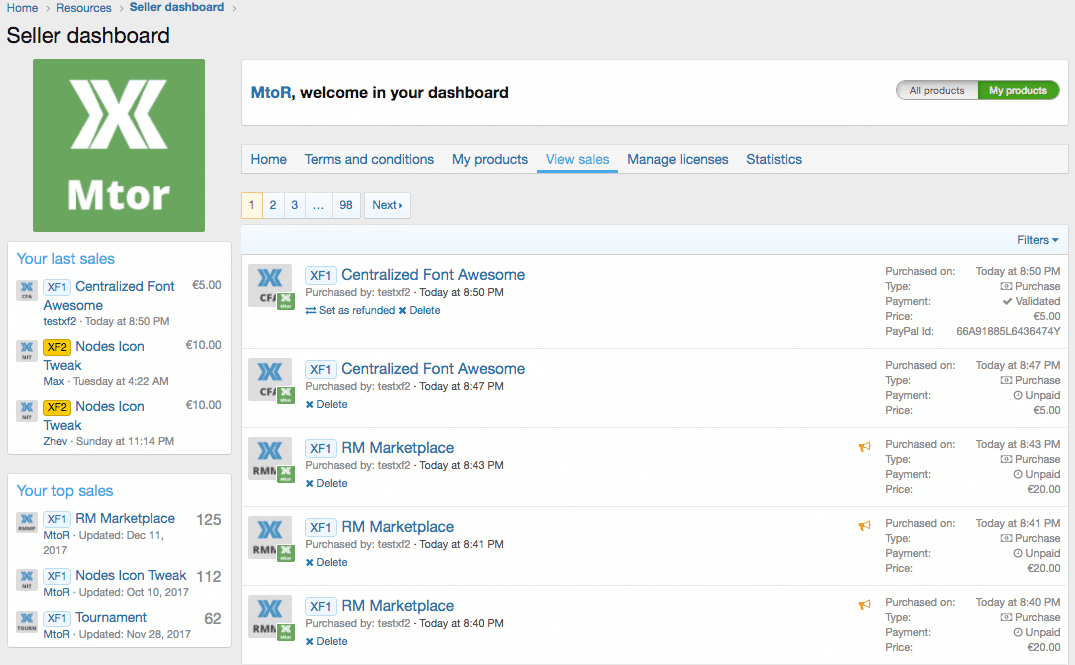The image size is (1075, 665).
Task: Click the large Mtor seller logo
Action: click(119, 145)
